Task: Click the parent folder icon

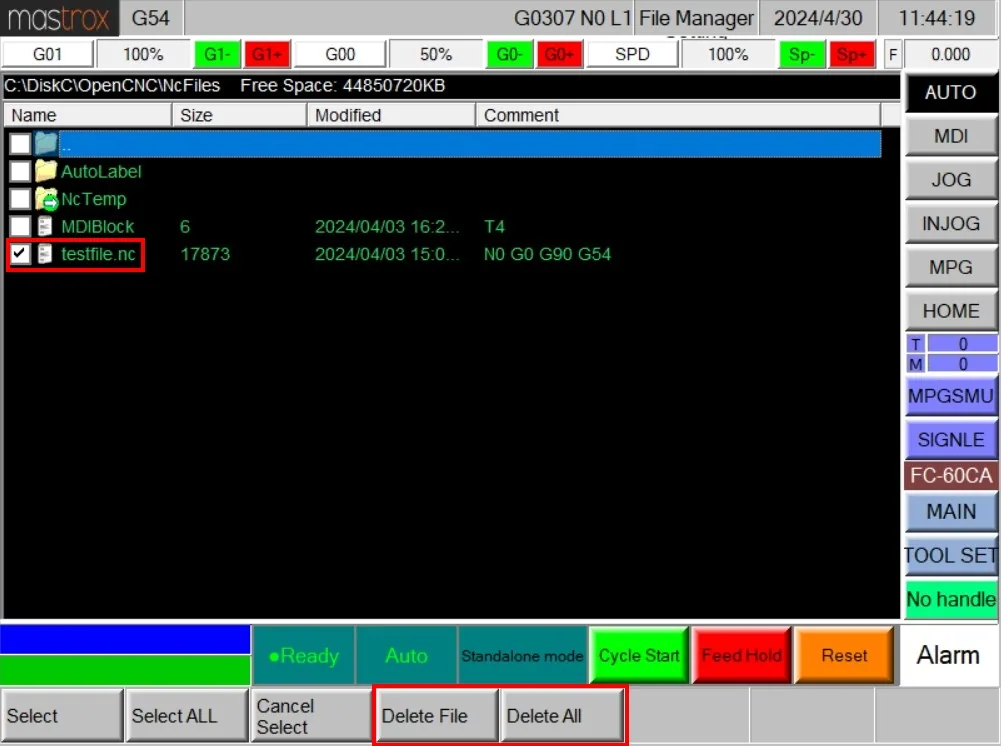Action: click(46, 144)
